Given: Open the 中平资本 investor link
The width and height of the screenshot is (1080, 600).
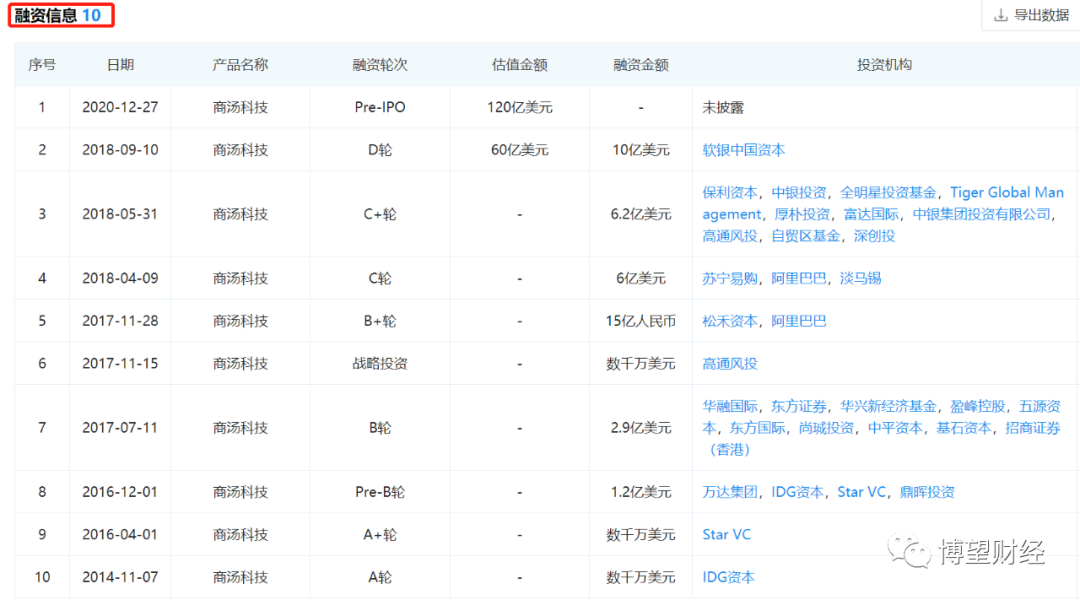Looking at the screenshot, I should pos(895,428).
